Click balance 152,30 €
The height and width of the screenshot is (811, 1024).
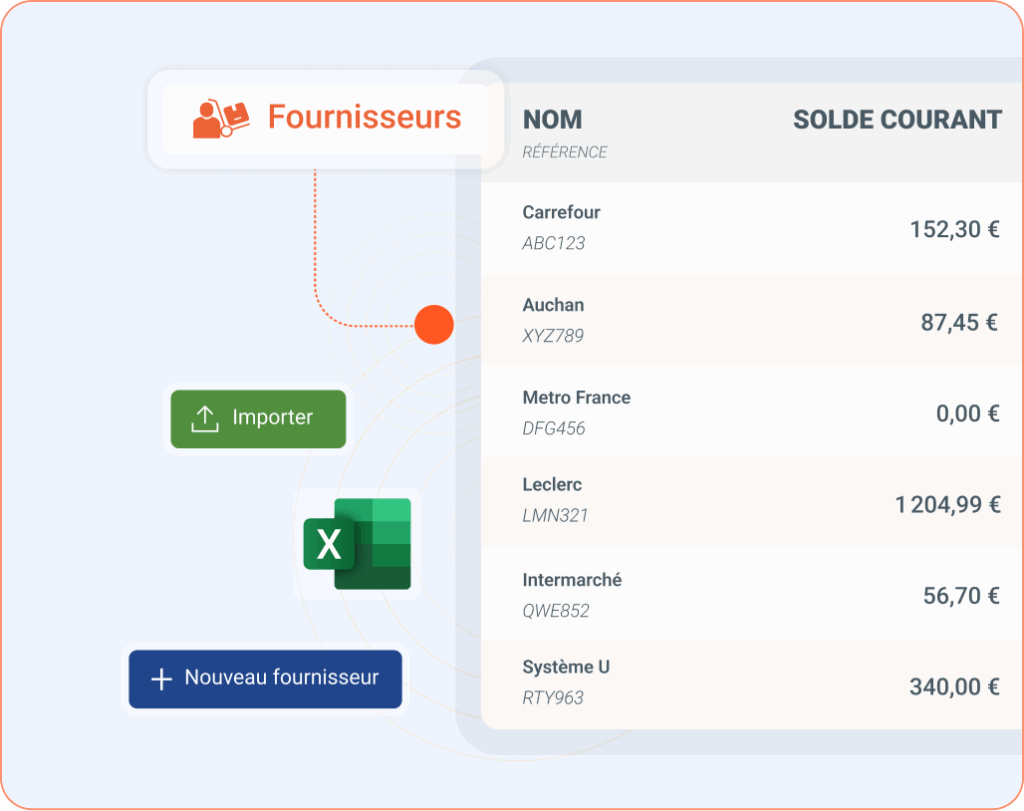(955, 229)
